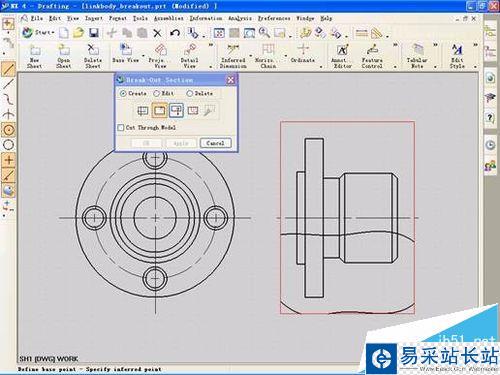
Task: Open the File menu
Action: pyautogui.click(x=37, y=18)
